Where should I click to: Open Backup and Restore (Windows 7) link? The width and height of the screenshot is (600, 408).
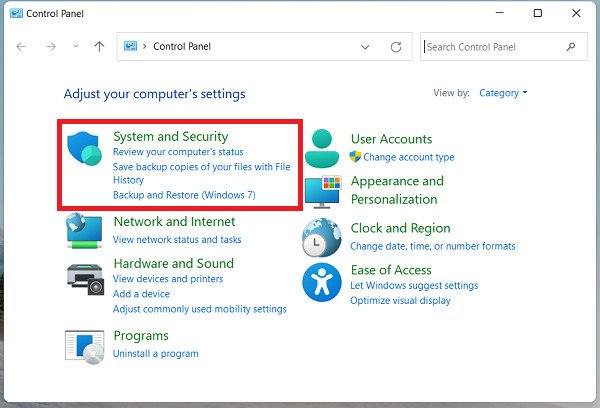click(184, 195)
